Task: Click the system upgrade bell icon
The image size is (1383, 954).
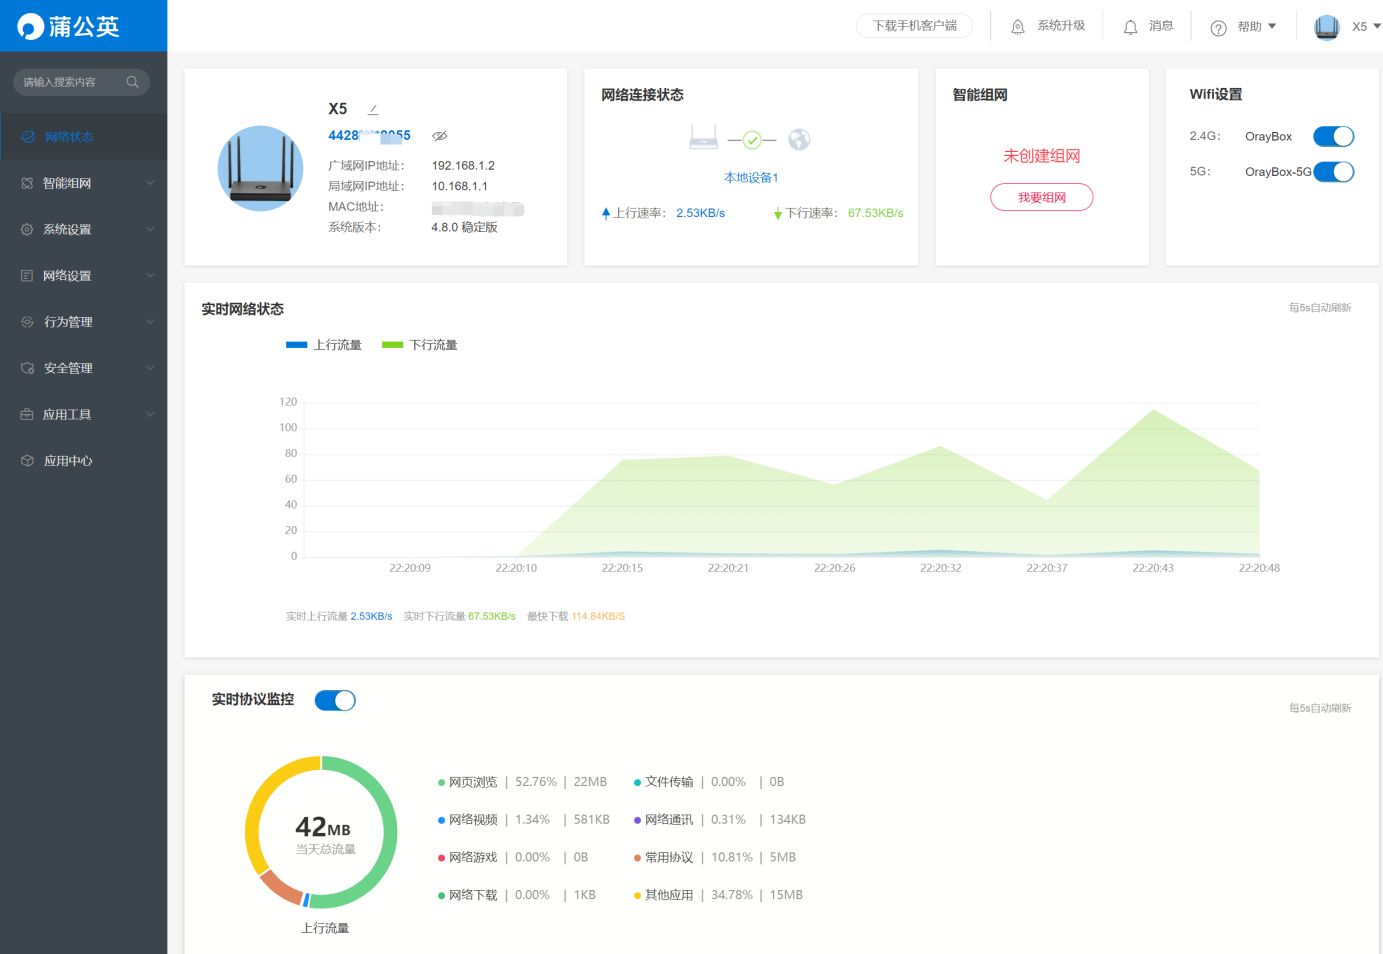Action: (x=1018, y=27)
